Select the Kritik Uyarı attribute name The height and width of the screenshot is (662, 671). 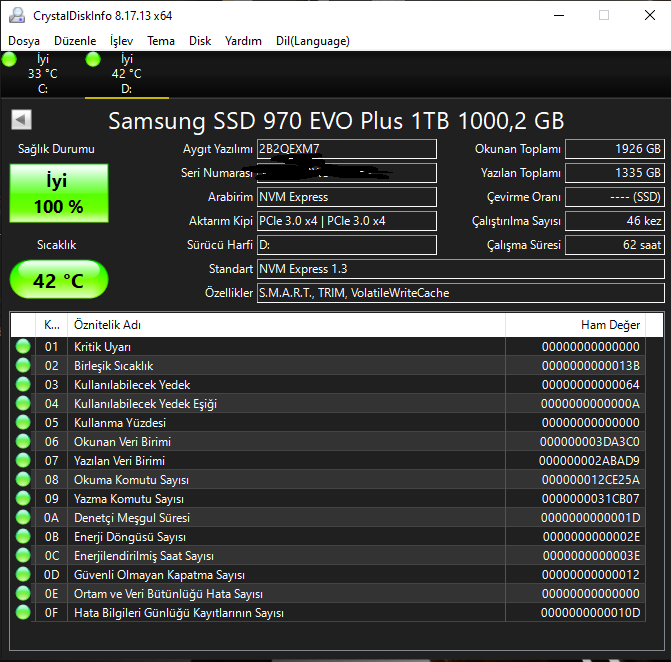102,347
